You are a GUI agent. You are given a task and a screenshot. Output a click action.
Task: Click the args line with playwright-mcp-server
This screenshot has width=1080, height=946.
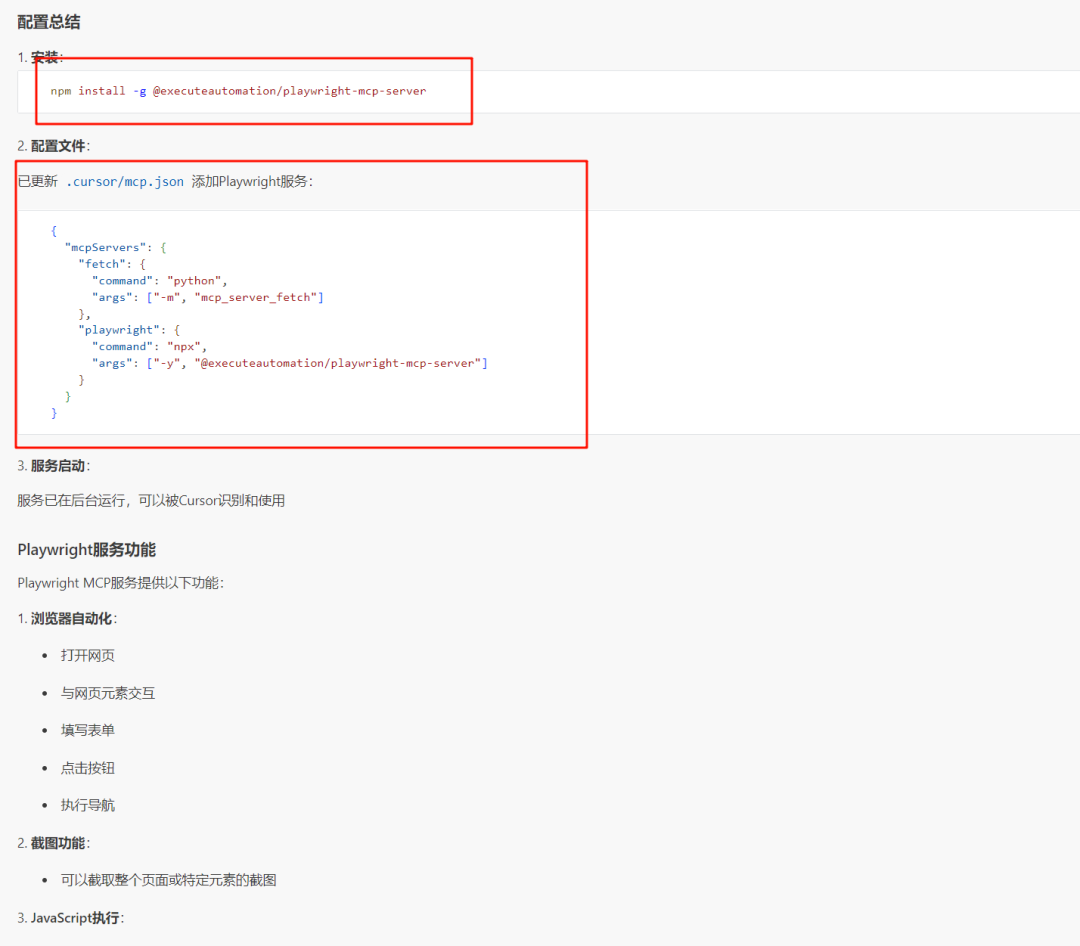pyautogui.click(x=290, y=363)
